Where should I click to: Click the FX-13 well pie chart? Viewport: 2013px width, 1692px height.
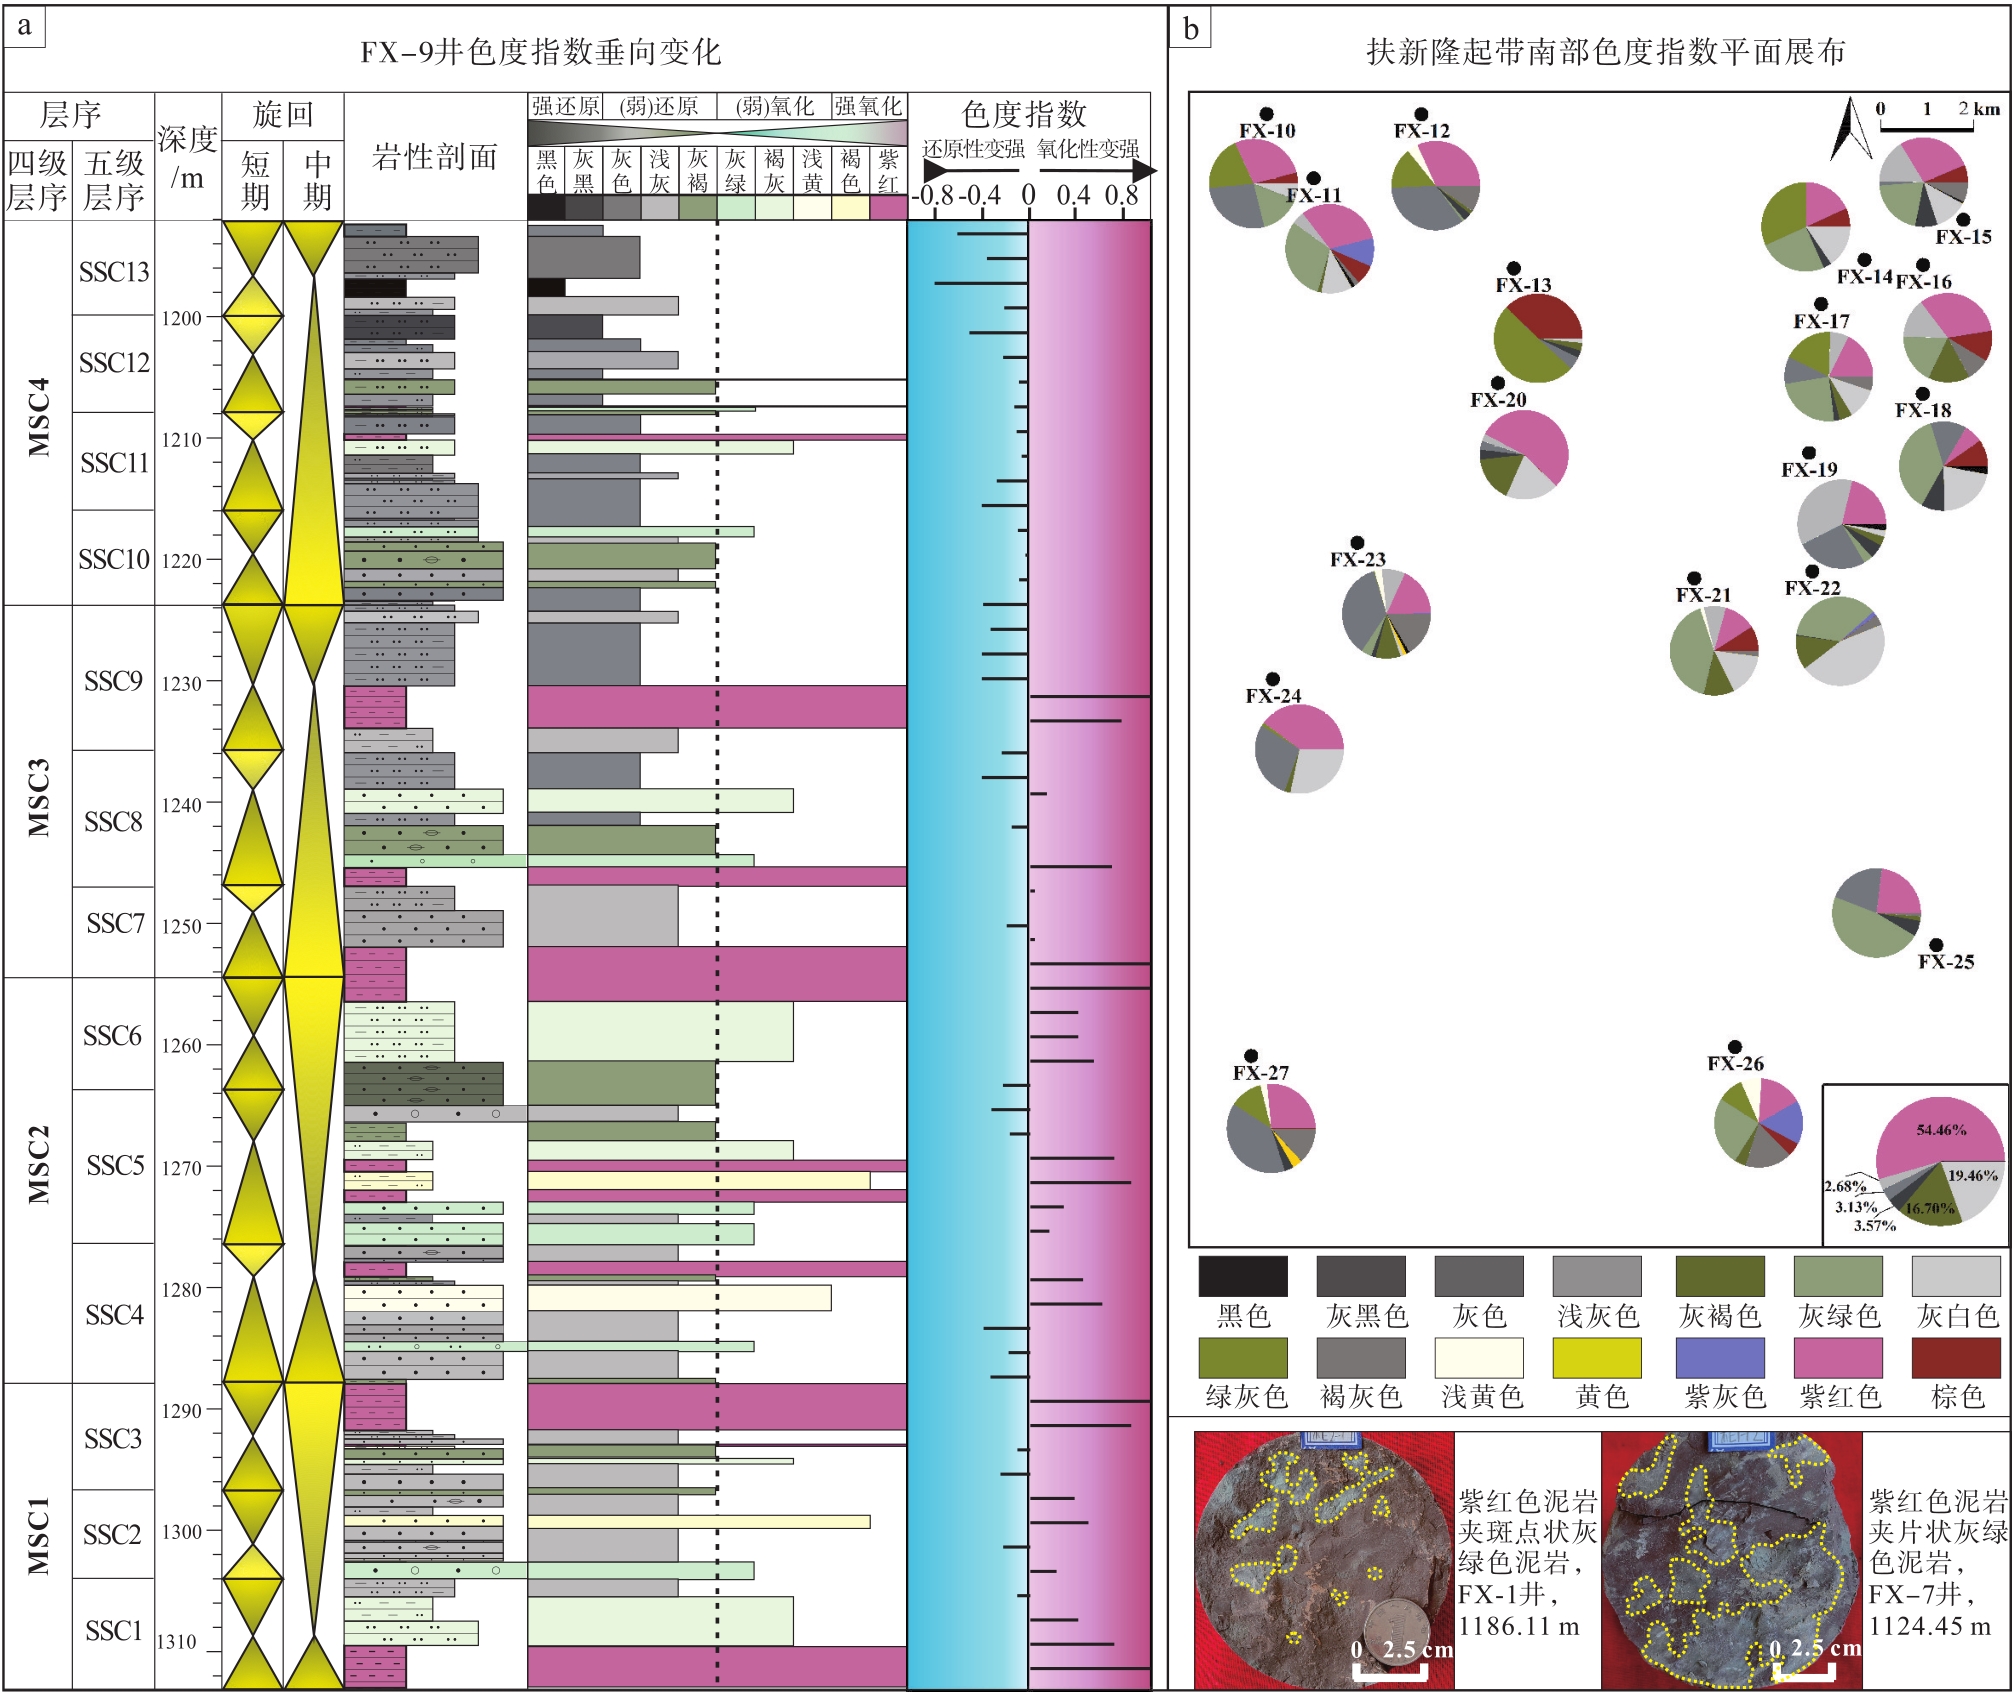click(1537, 338)
